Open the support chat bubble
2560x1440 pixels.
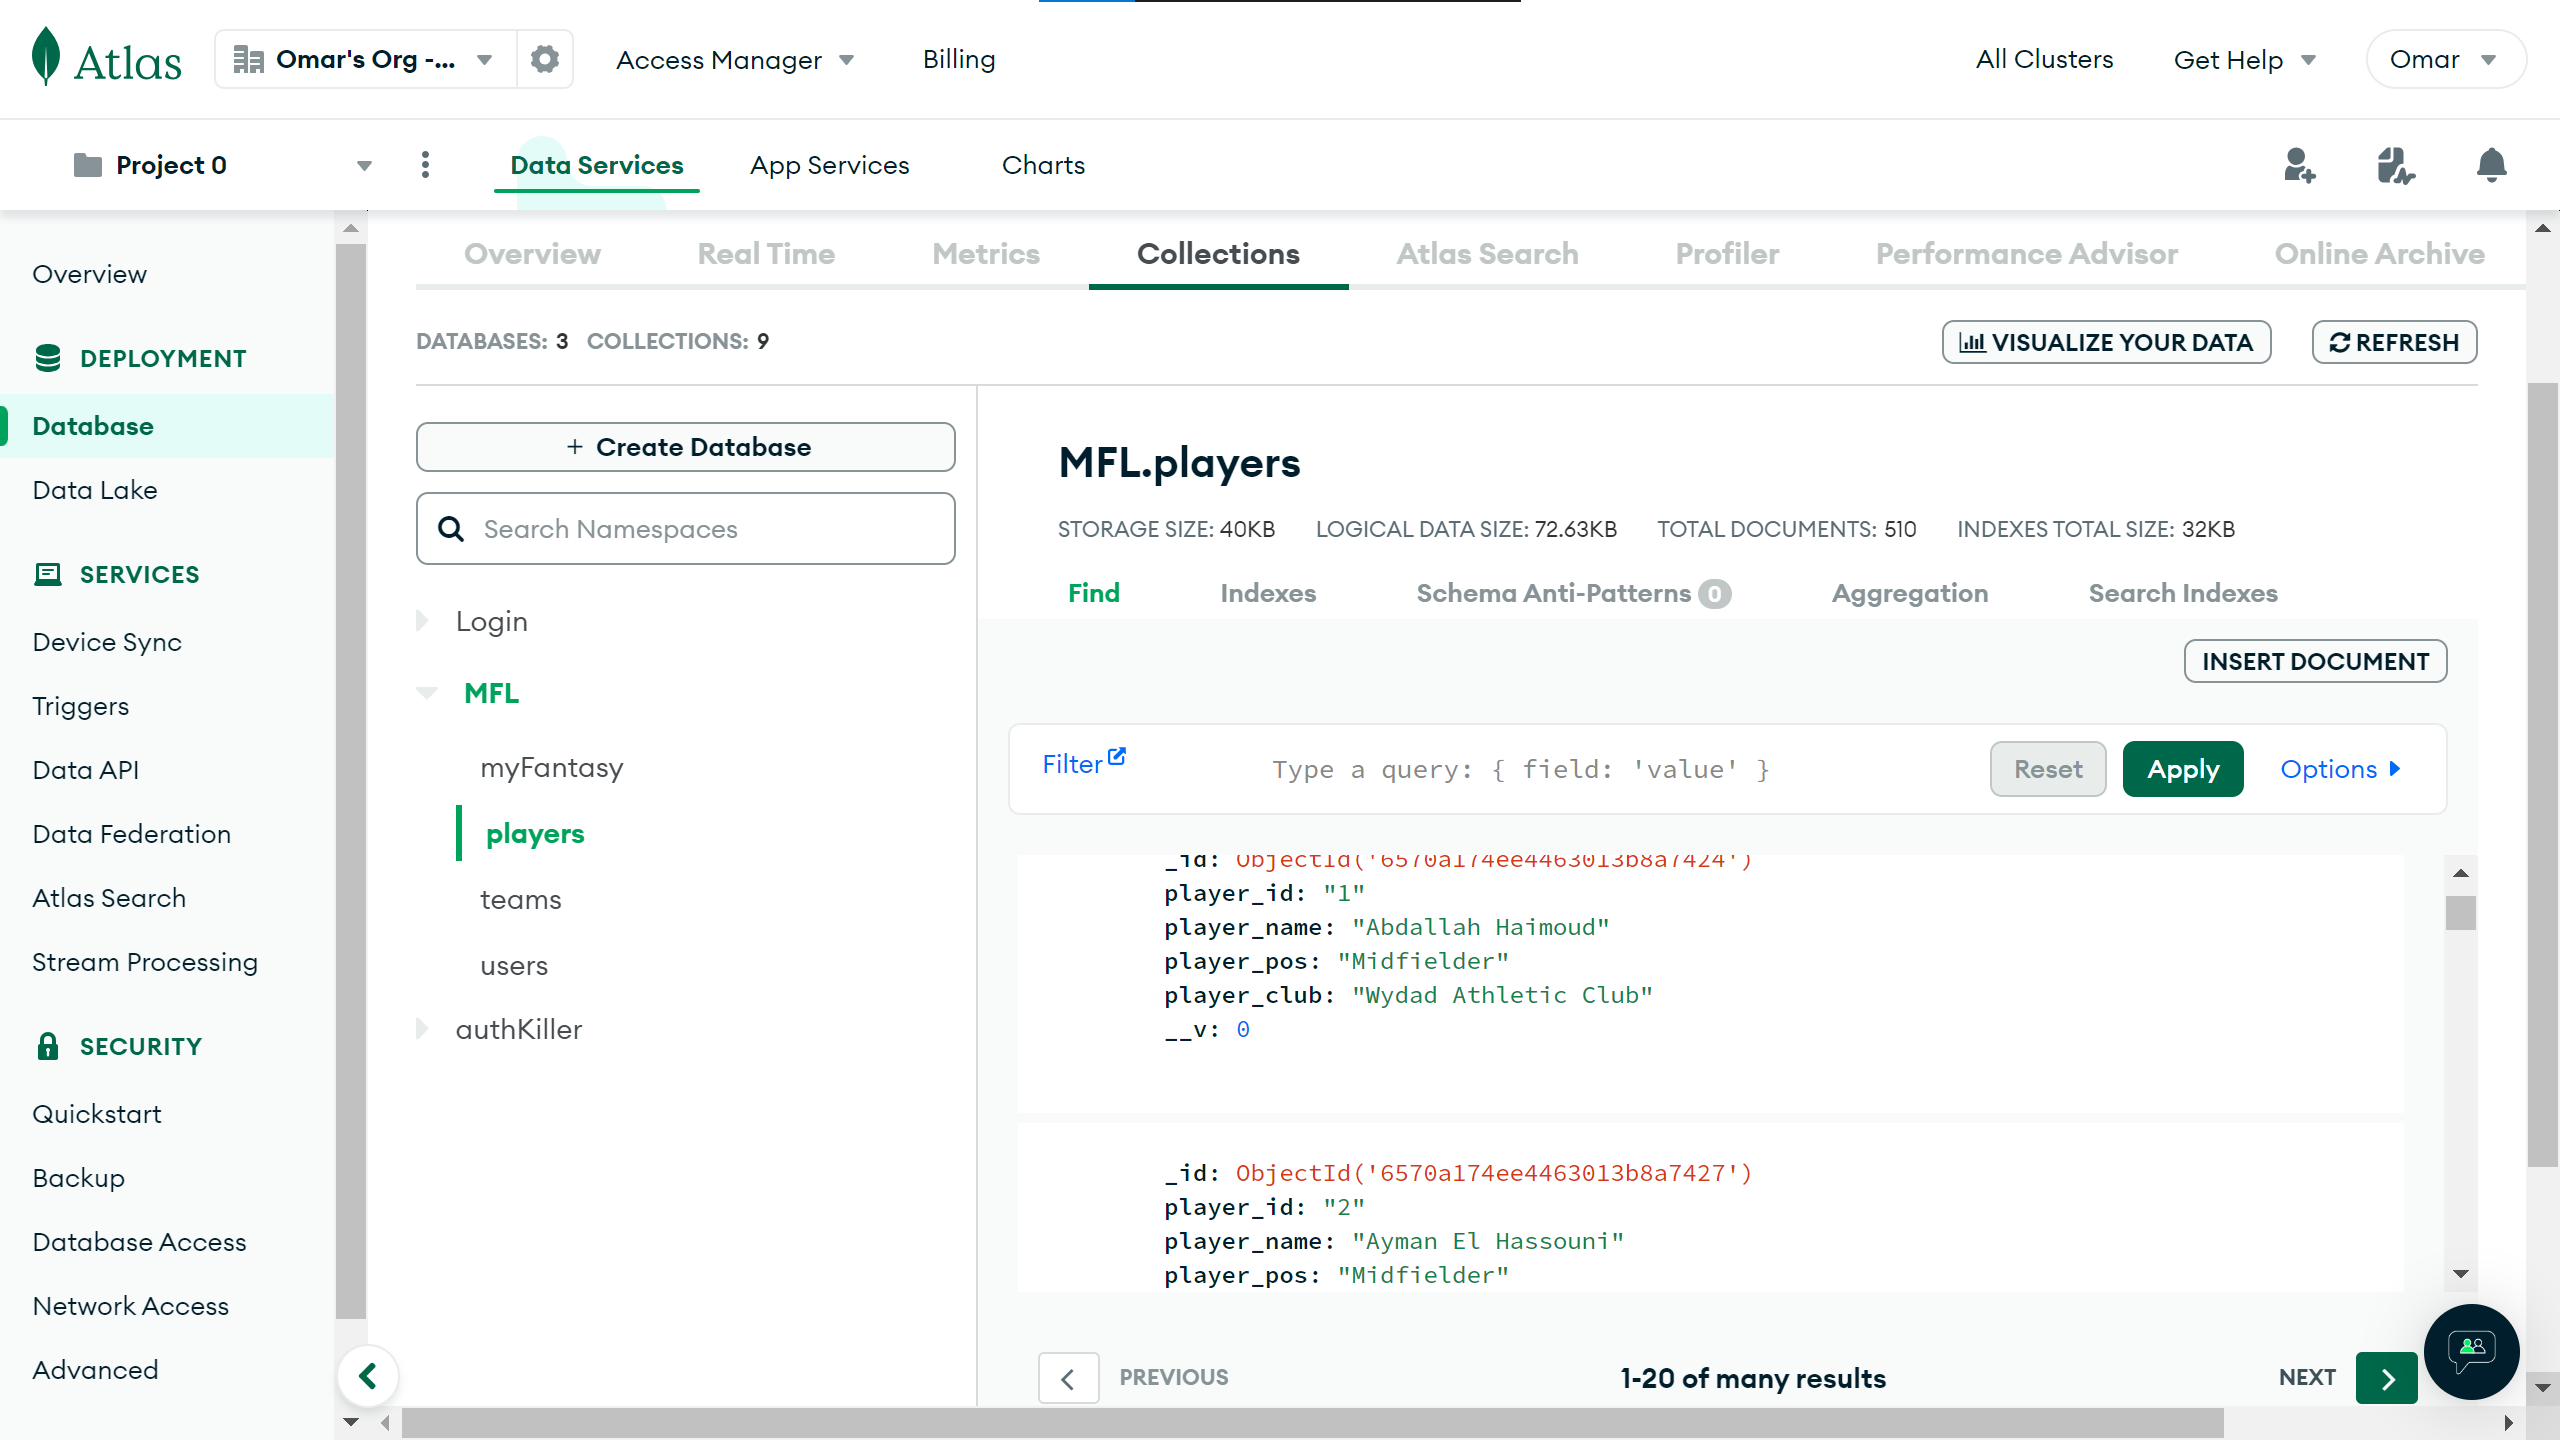click(2471, 1351)
